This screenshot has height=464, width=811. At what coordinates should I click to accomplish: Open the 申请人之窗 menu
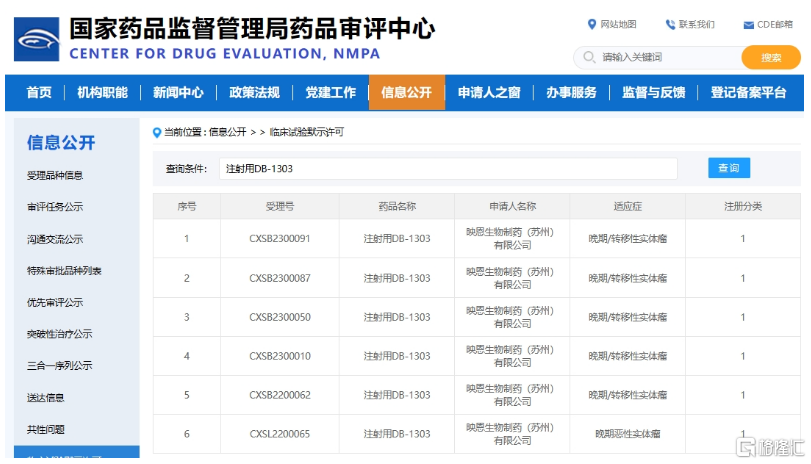point(489,93)
